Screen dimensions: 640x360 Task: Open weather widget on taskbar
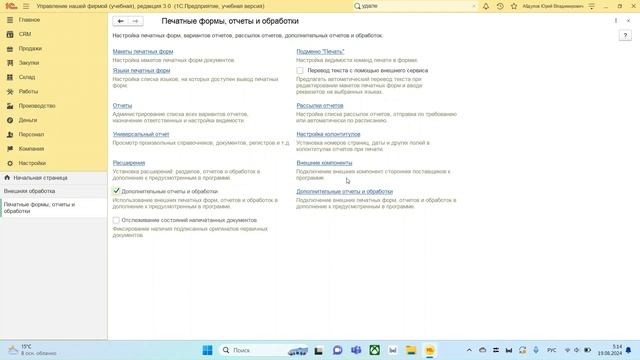(33, 350)
